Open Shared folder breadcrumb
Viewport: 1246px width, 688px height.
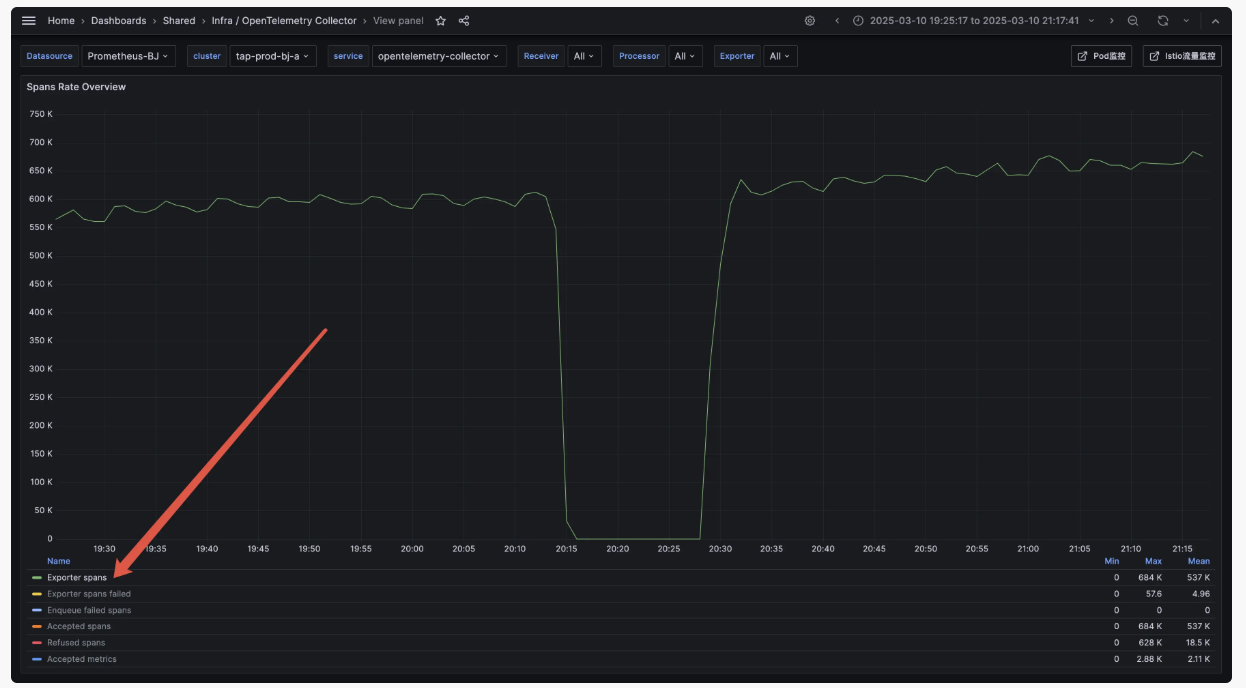tap(179, 21)
